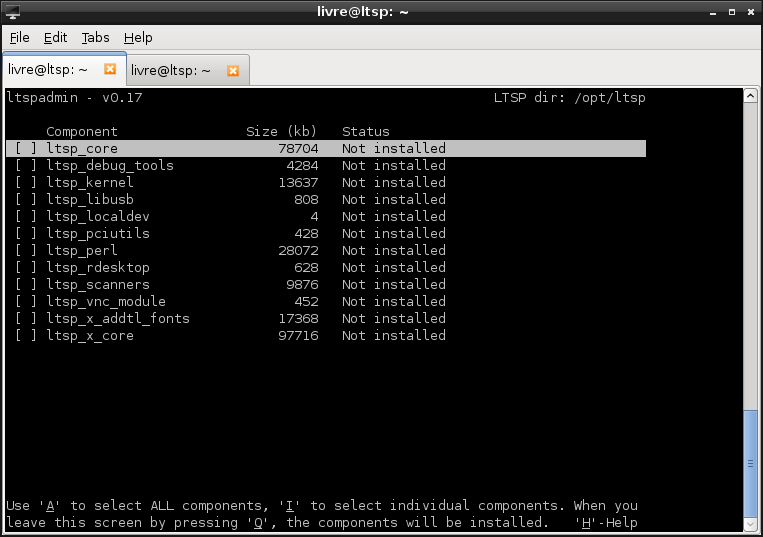Viewport: 763px width, 537px height.
Task: Click the window title 'livre@ltsp: ~'
Action: pyautogui.click(x=363, y=12)
